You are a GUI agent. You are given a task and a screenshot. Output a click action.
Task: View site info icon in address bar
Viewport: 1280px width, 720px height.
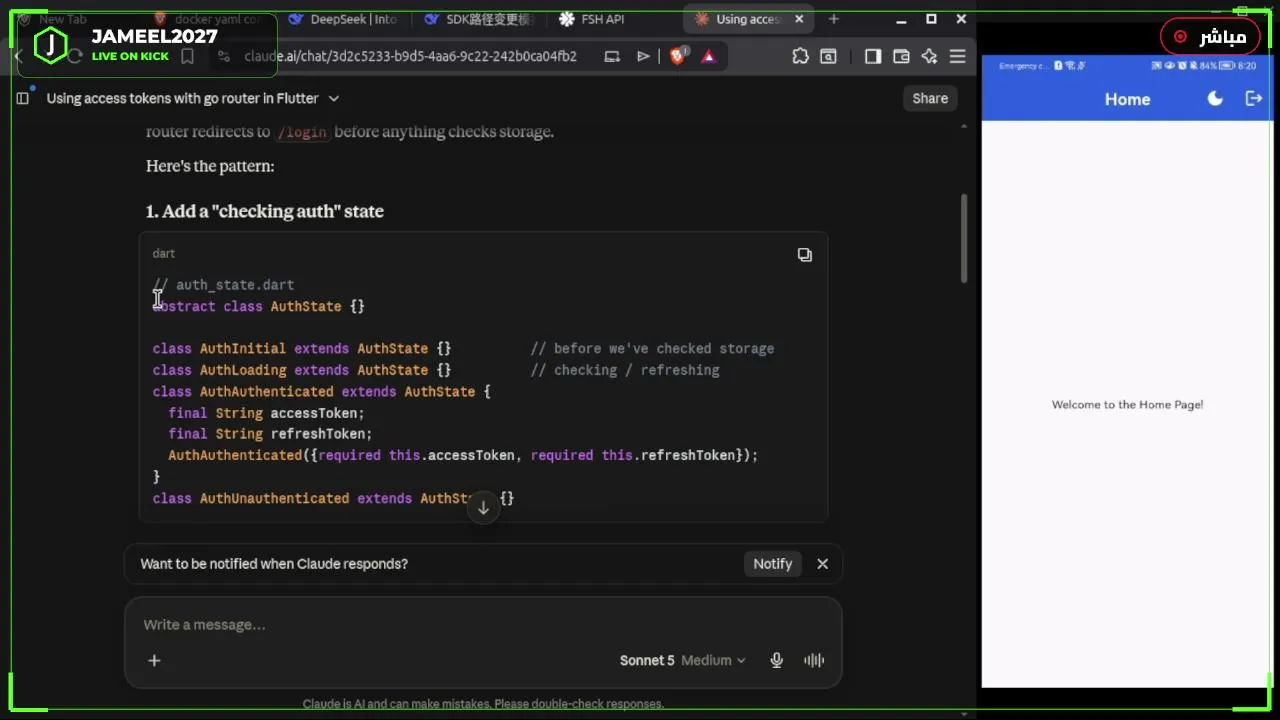[223, 57]
